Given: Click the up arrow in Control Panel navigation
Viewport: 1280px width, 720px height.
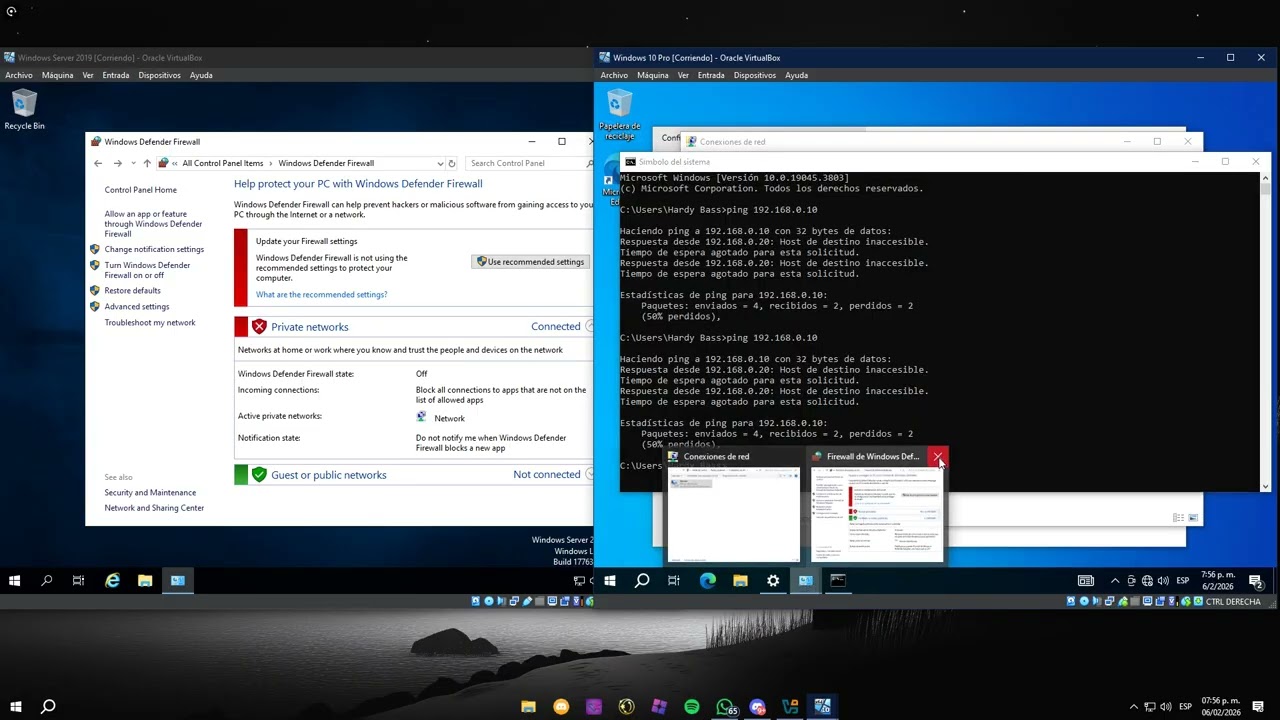Looking at the screenshot, I should [147, 163].
